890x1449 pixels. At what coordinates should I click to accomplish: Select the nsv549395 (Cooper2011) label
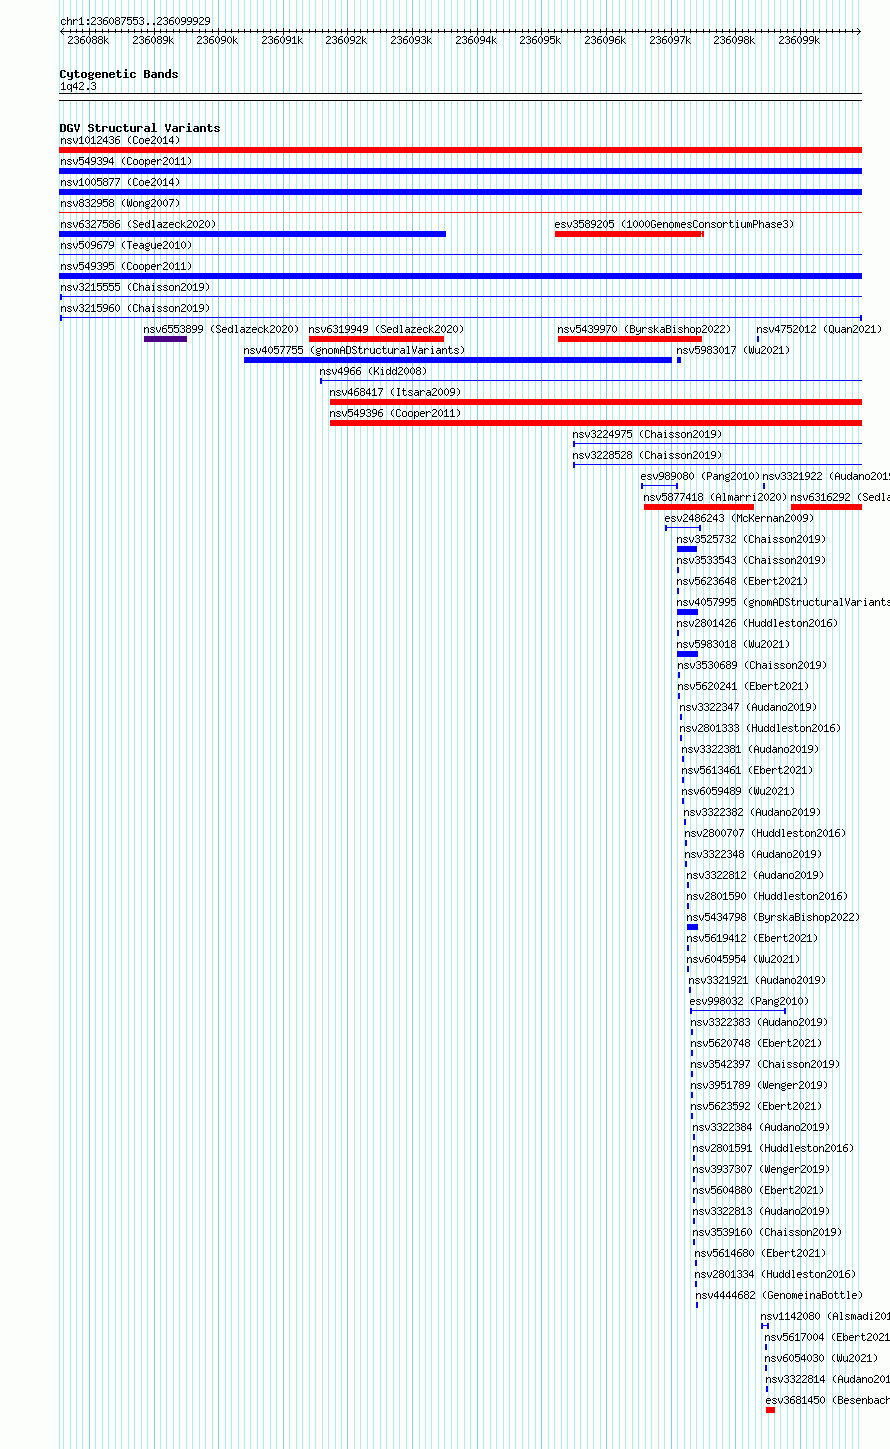coord(126,266)
